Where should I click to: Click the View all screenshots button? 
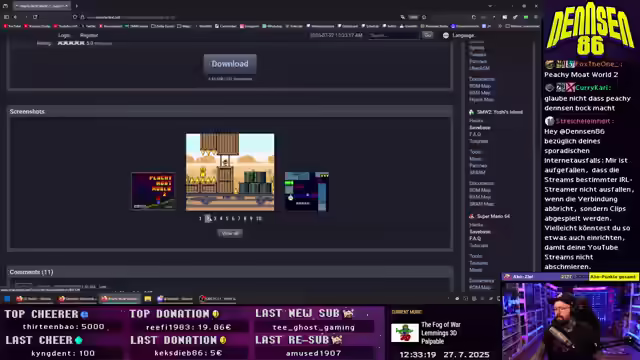point(230,233)
